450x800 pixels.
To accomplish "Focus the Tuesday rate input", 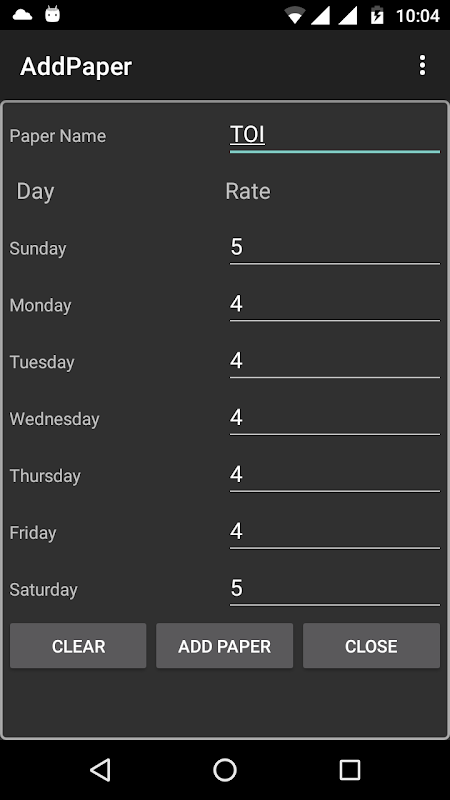I will [335, 362].
